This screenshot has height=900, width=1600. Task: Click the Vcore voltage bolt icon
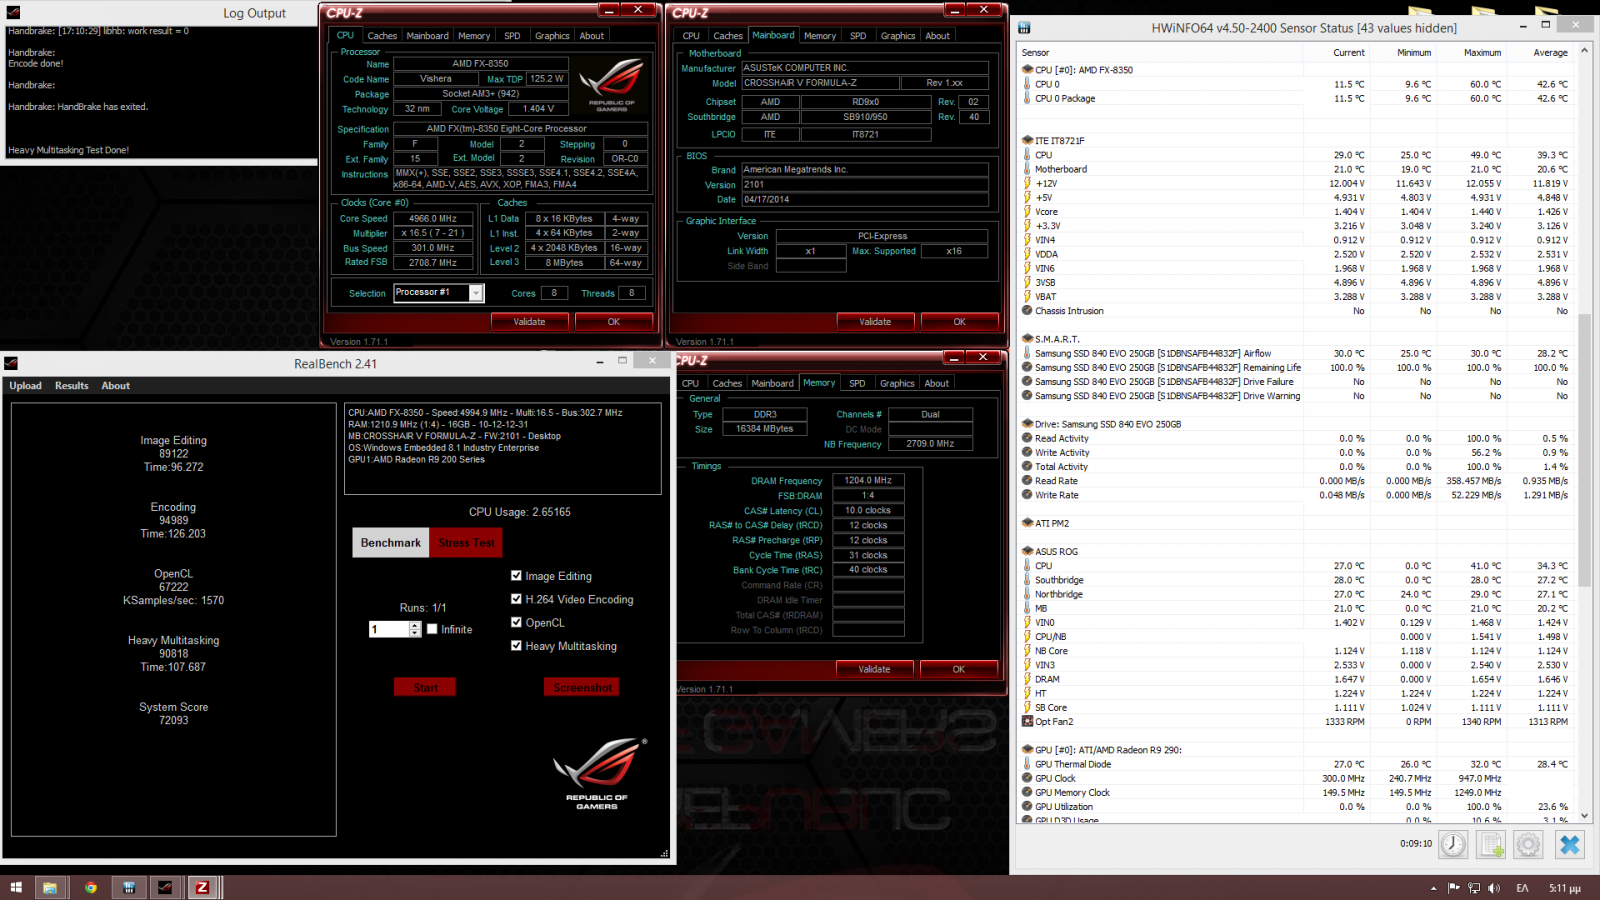click(x=1027, y=212)
